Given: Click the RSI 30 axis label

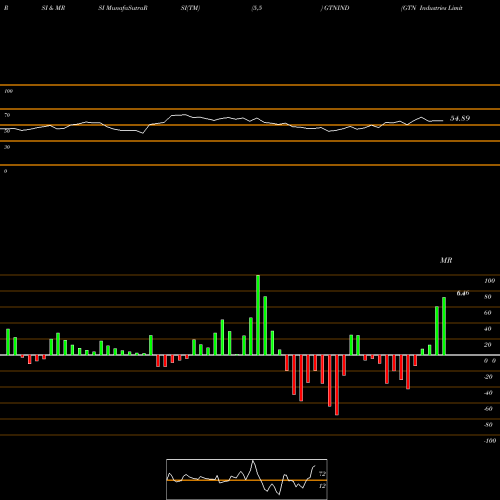Looking at the screenshot, I should pos(7,147).
